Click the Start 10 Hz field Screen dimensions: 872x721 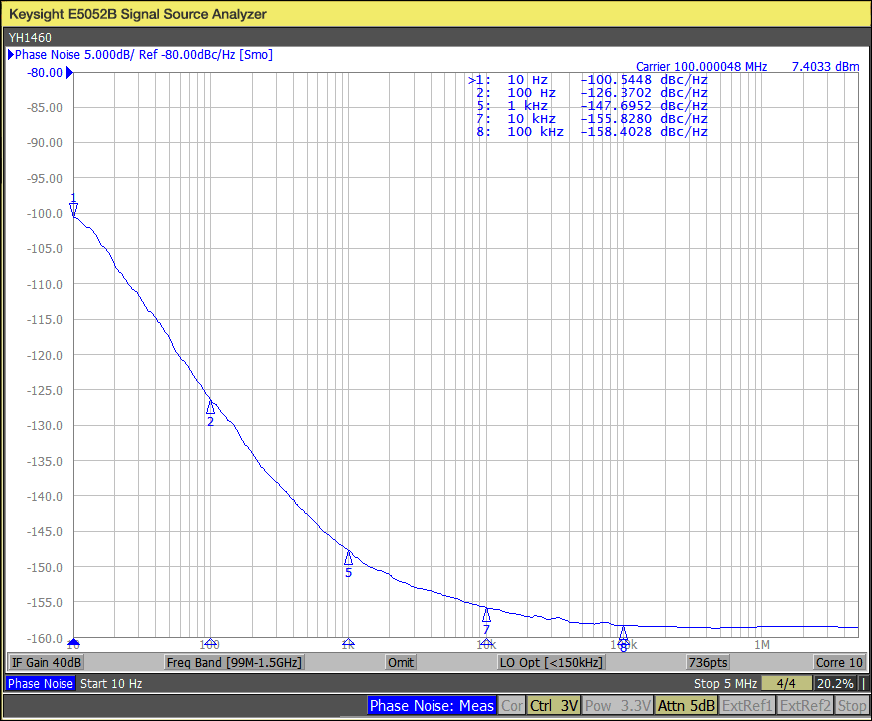click(111, 684)
